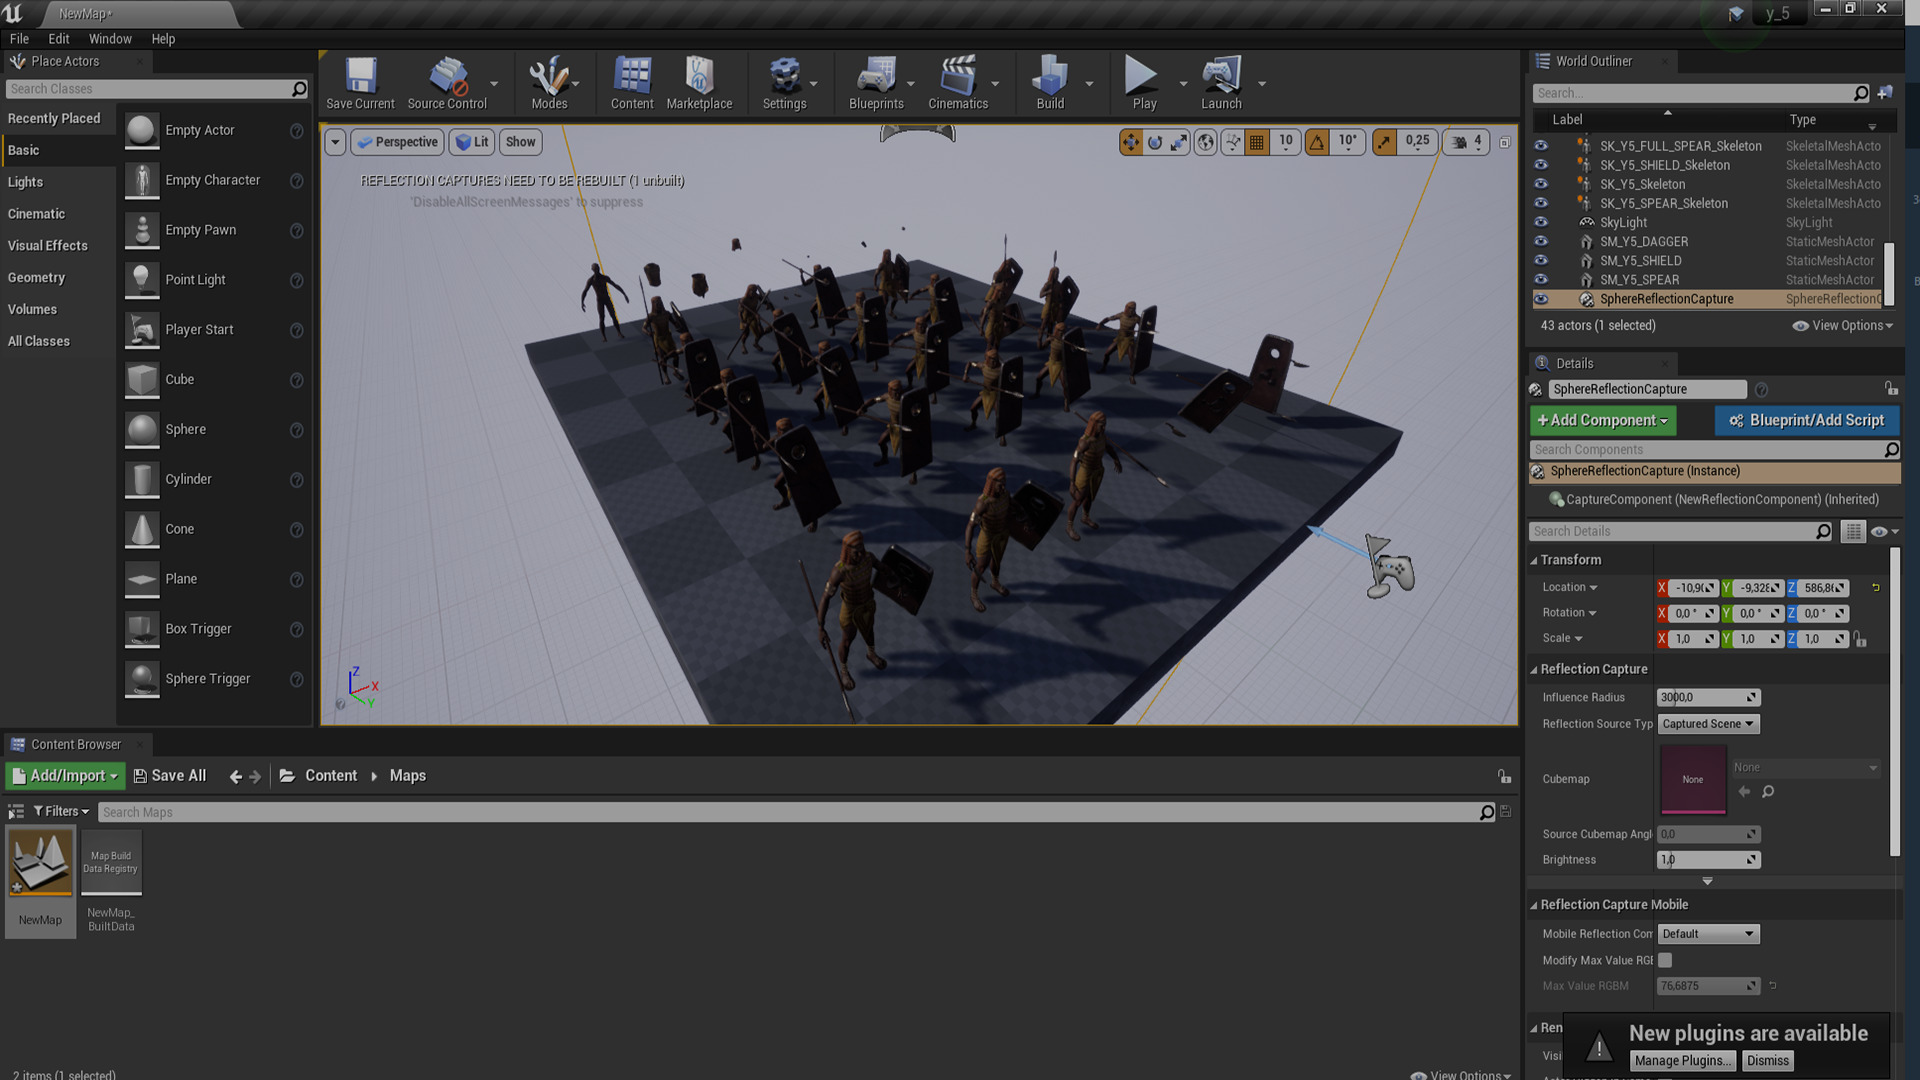The image size is (1920, 1080).
Task: Dismiss the new plugins notification
Action: pos(1767,1061)
